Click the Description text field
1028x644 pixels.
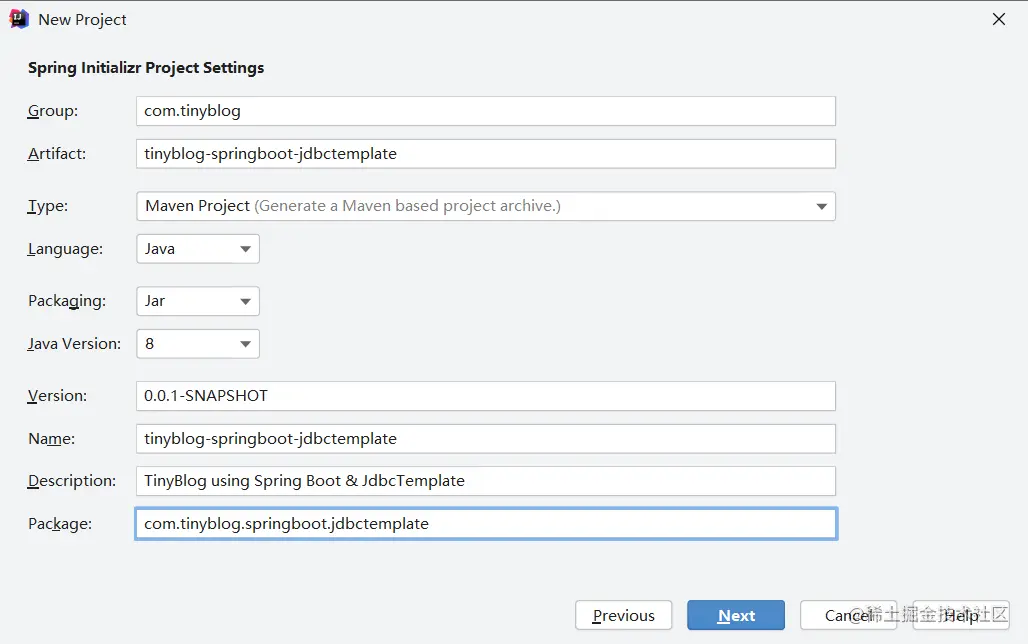click(485, 481)
